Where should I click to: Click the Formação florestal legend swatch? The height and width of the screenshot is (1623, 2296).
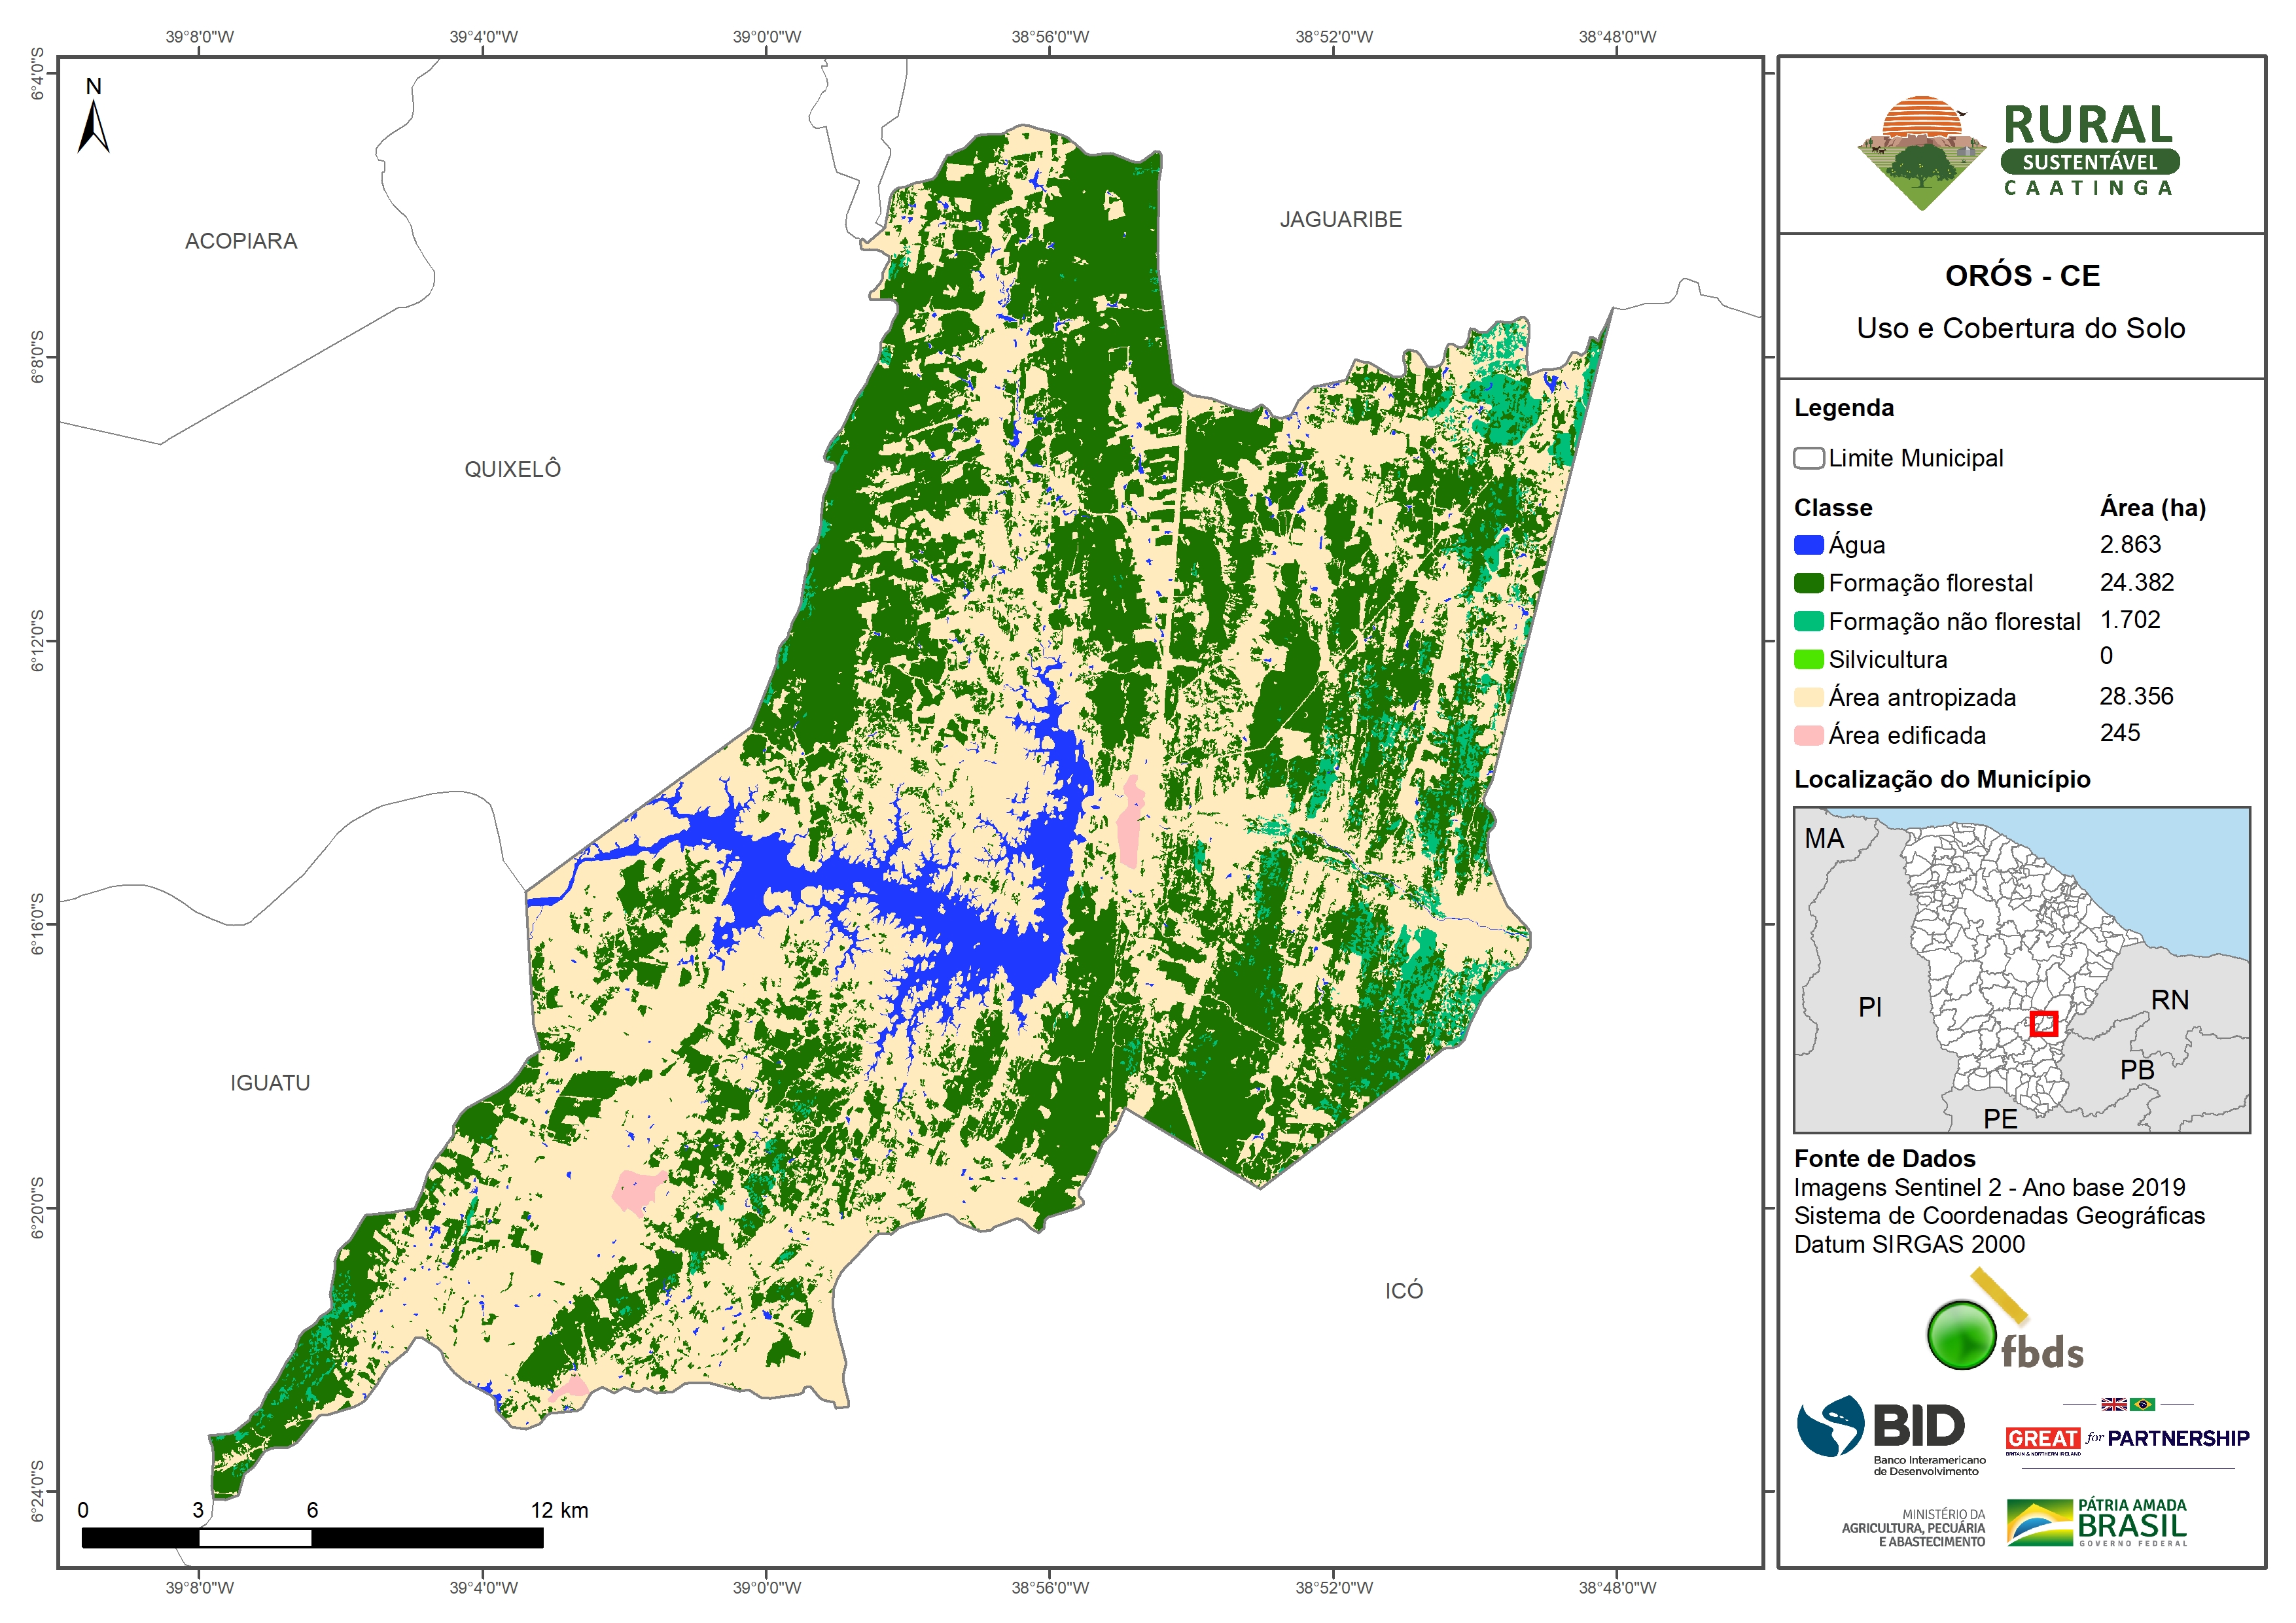[1808, 583]
